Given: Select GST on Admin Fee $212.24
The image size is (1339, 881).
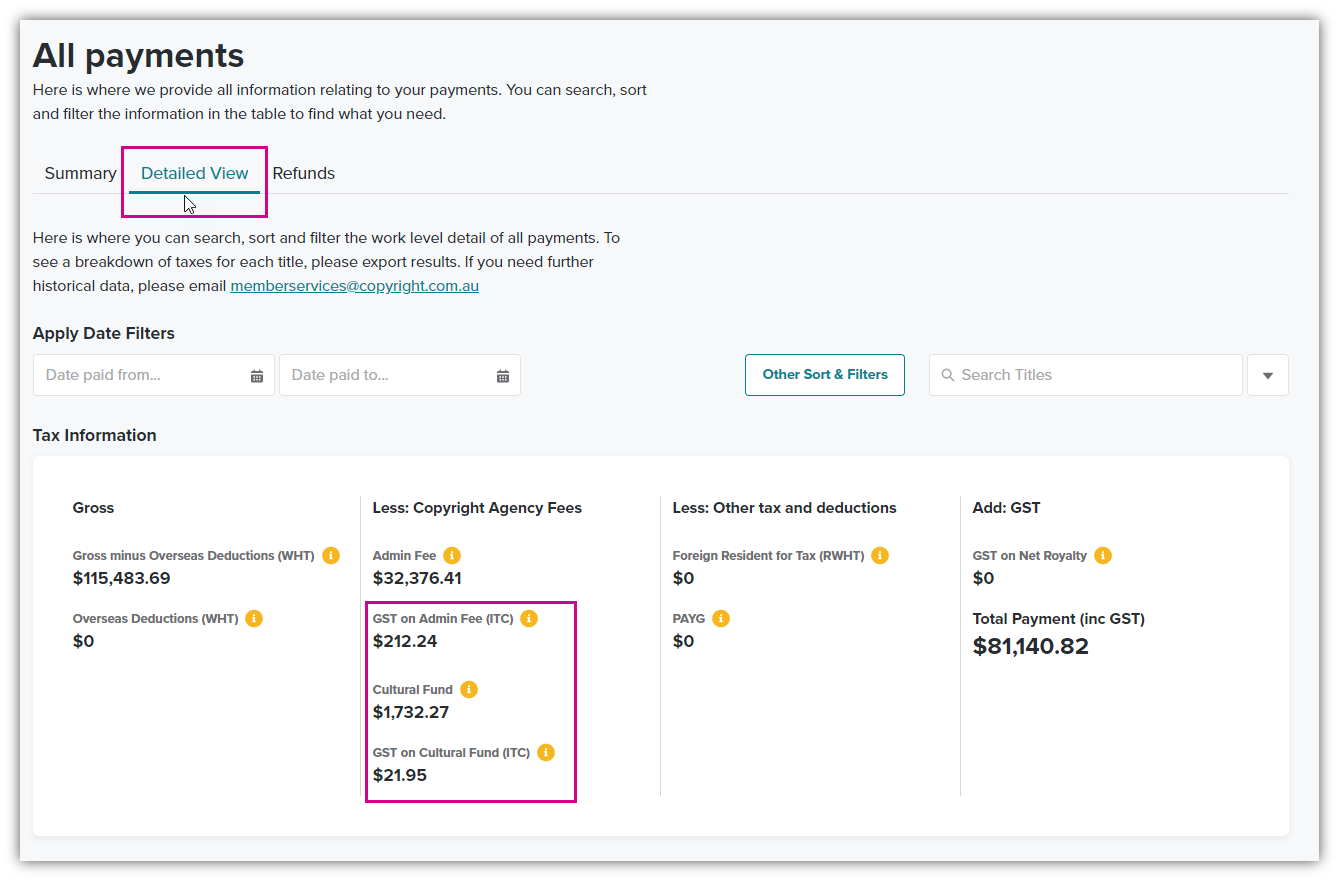Looking at the screenshot, I should click(405, 641).
